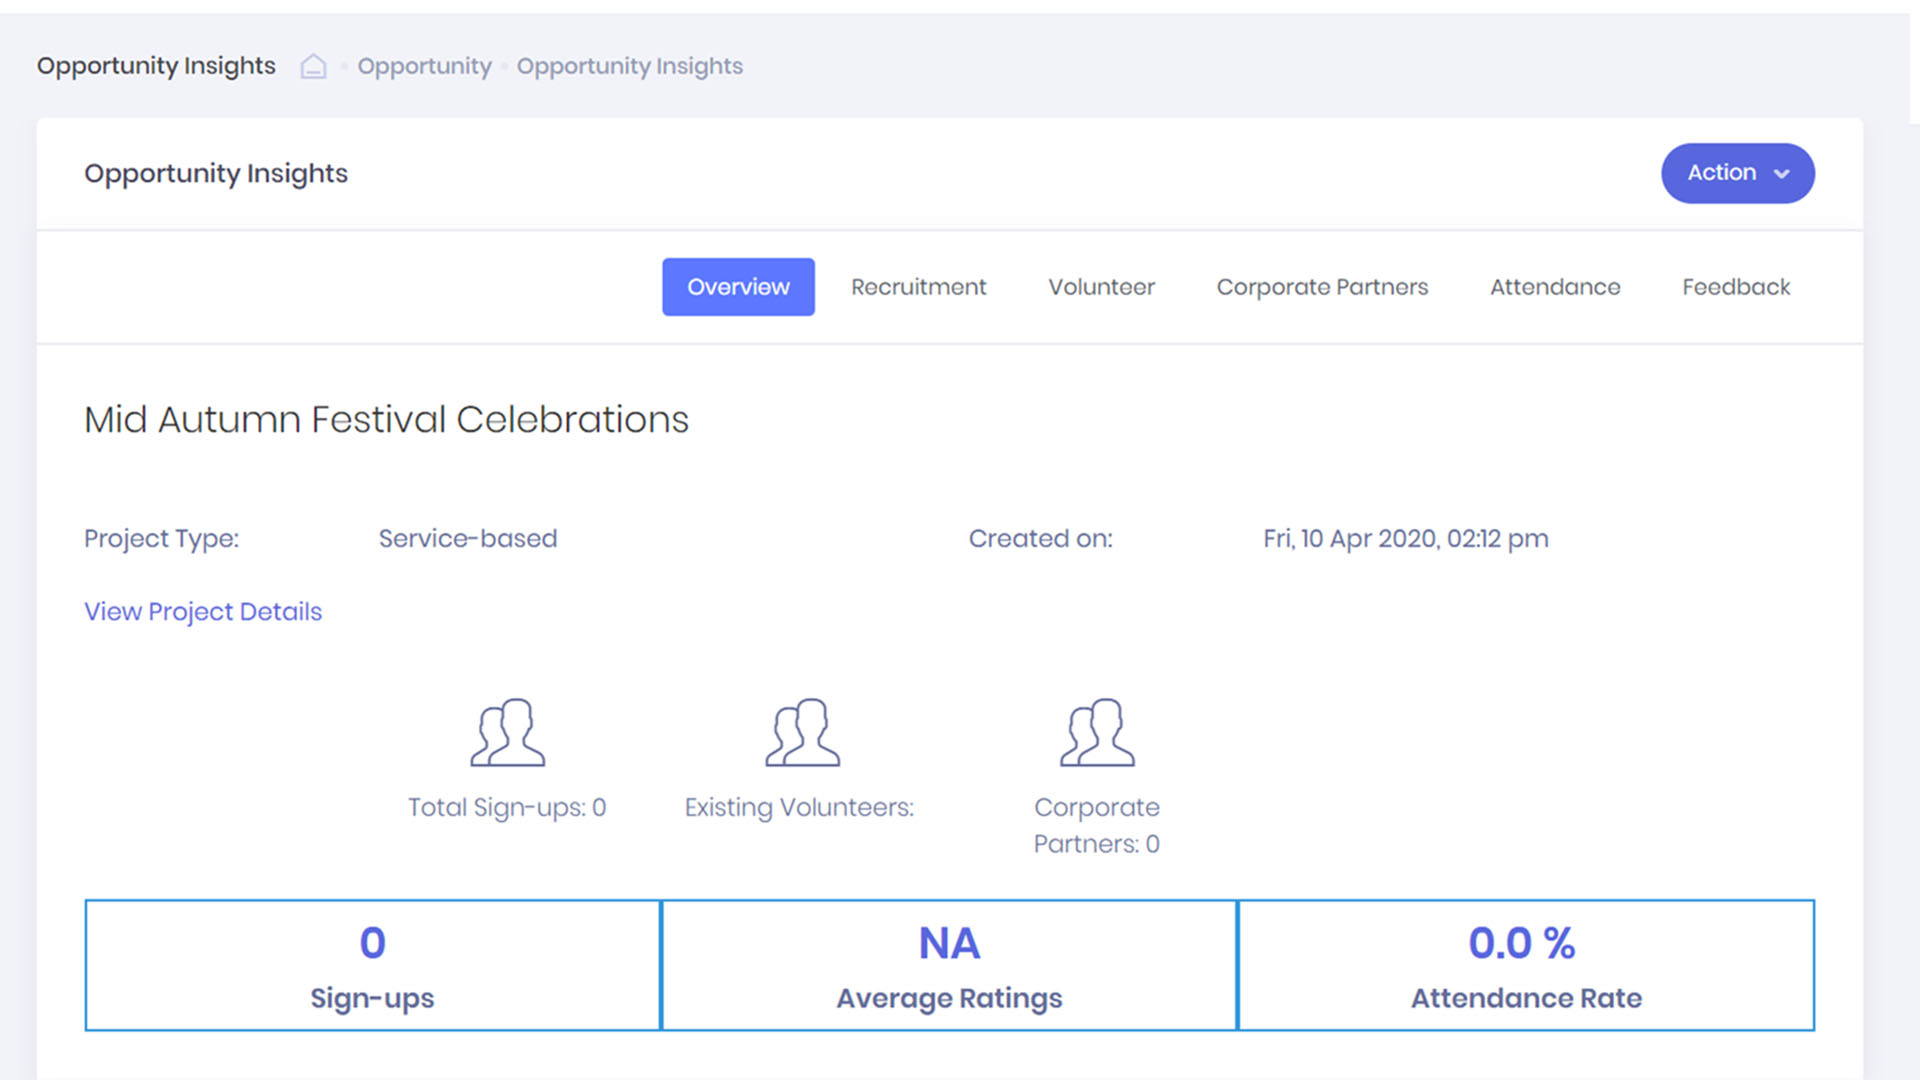
Task: Click the home breadcrumb icon
Action: click(x=313, y=66)
